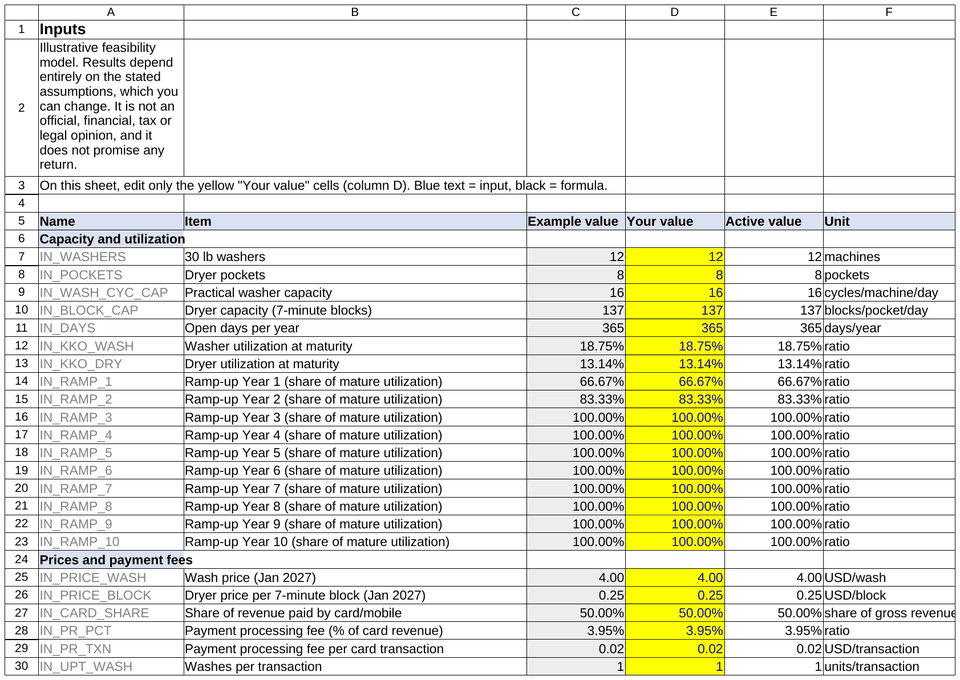Select the '30 lb washers' item cell
This screenshot has height=680, width=960.
pyautogui.click(x=355, y=257)
